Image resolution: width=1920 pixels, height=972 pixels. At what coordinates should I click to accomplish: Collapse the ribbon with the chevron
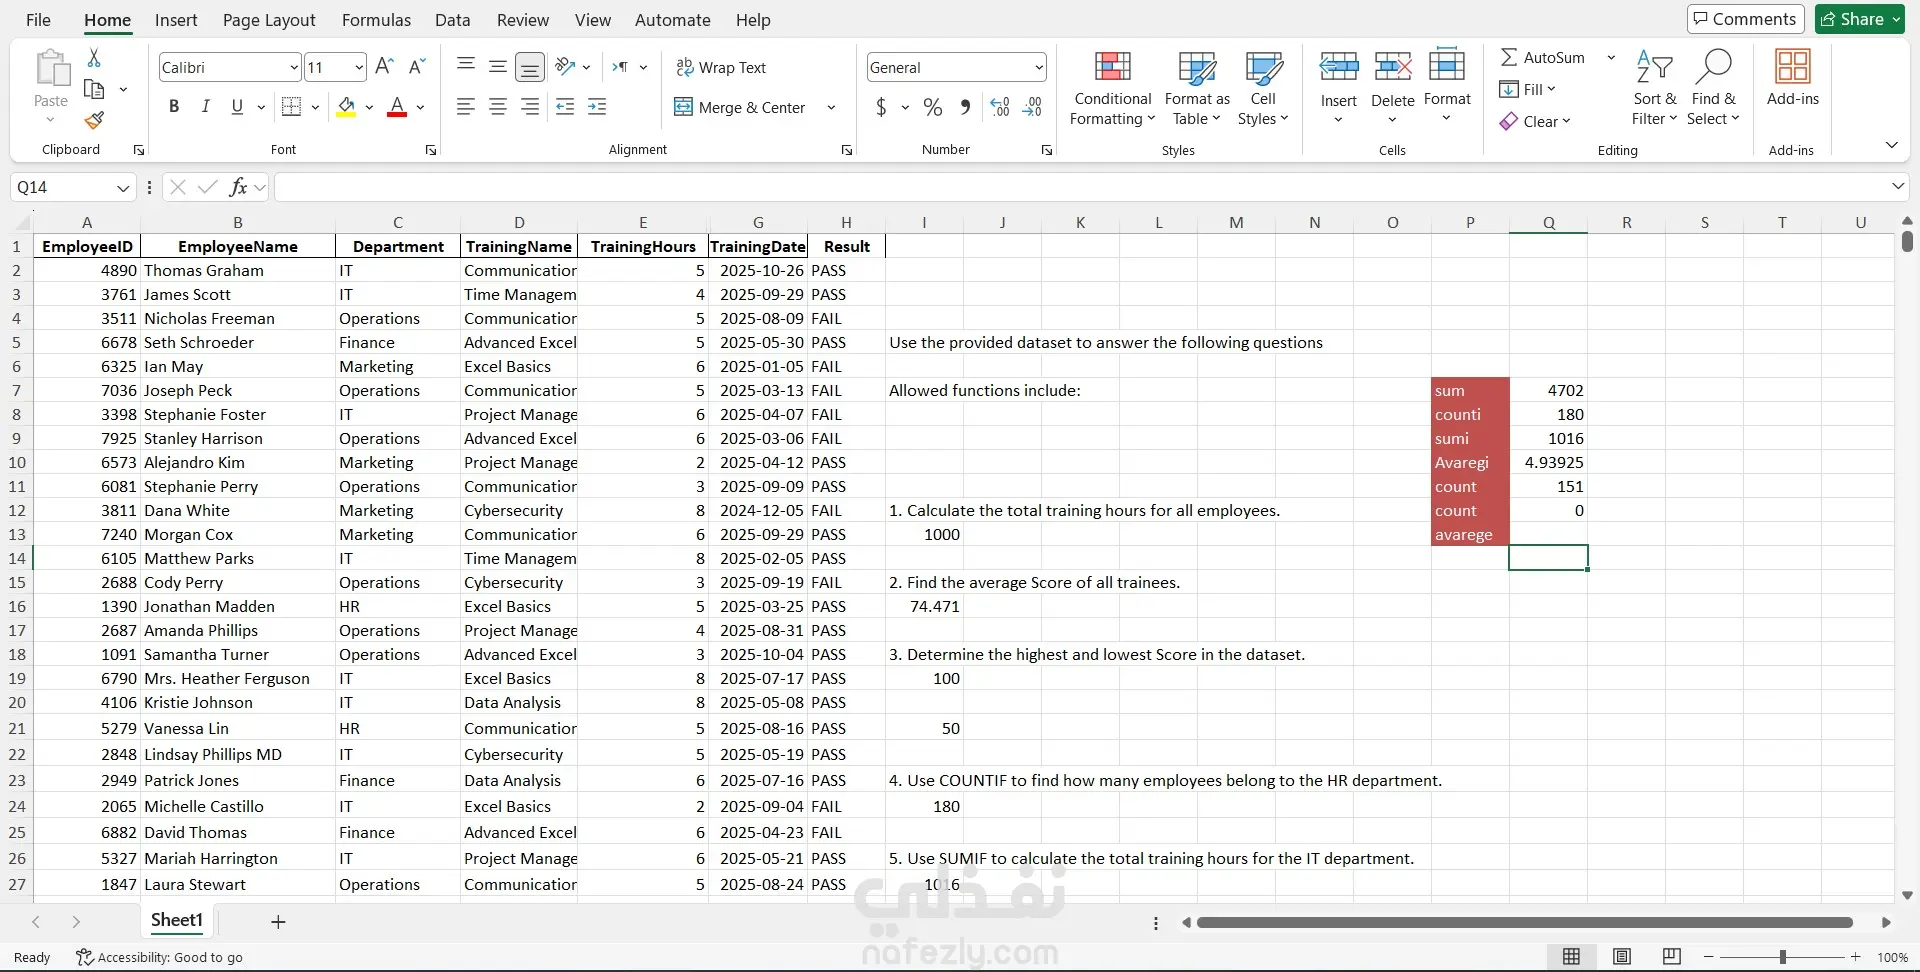coord(1891,145)
